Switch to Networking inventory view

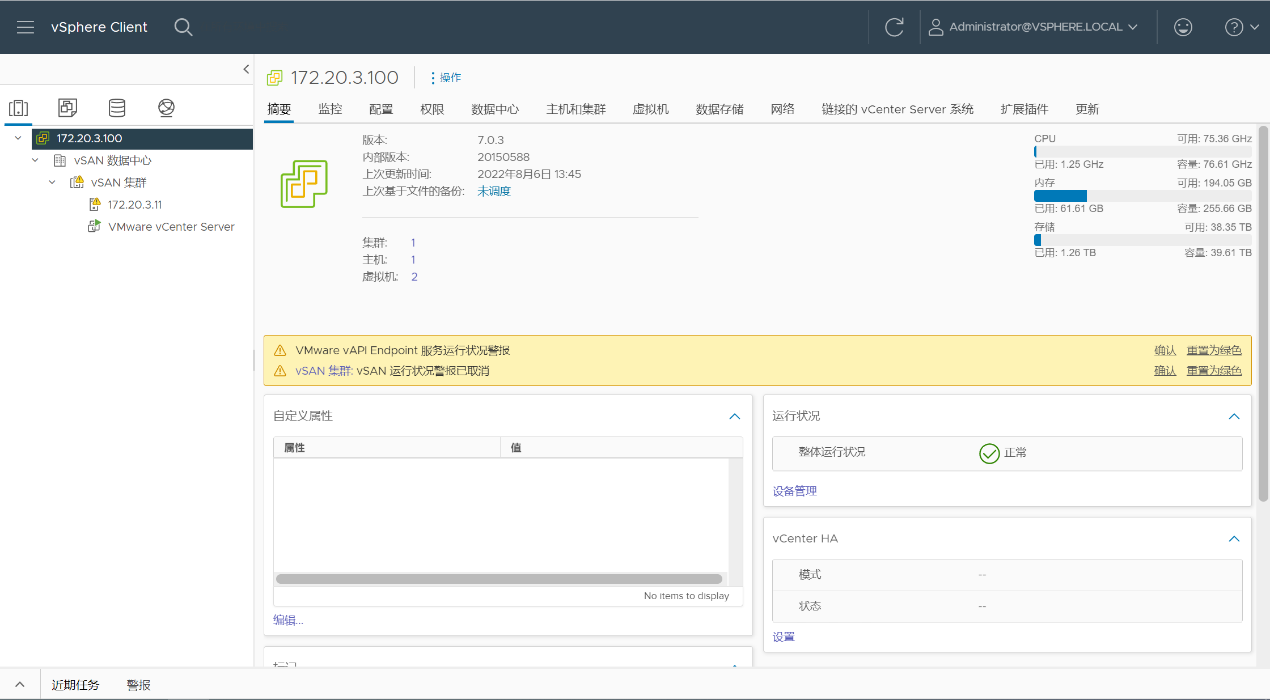pyautogui.click(x=166, y=108)
